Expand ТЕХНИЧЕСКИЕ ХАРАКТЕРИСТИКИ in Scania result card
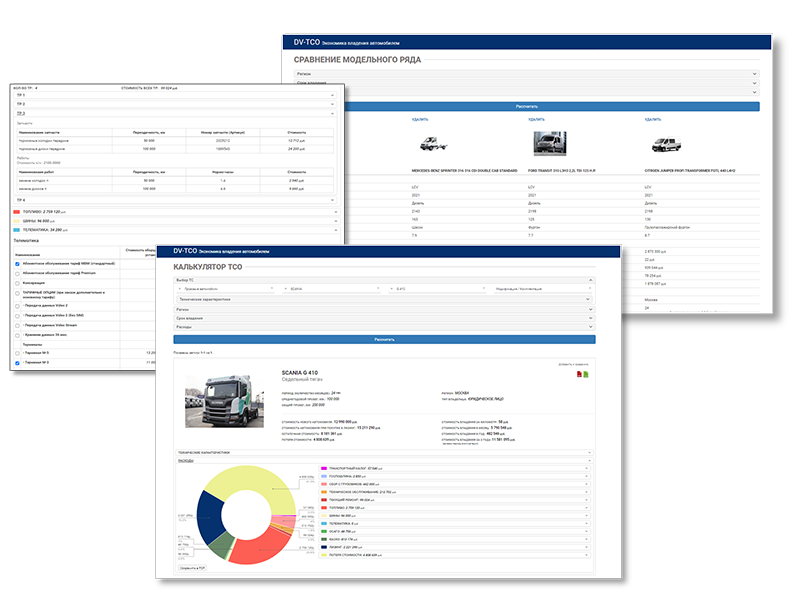Screen dimensions: 800x600 (x=384, y=453)
